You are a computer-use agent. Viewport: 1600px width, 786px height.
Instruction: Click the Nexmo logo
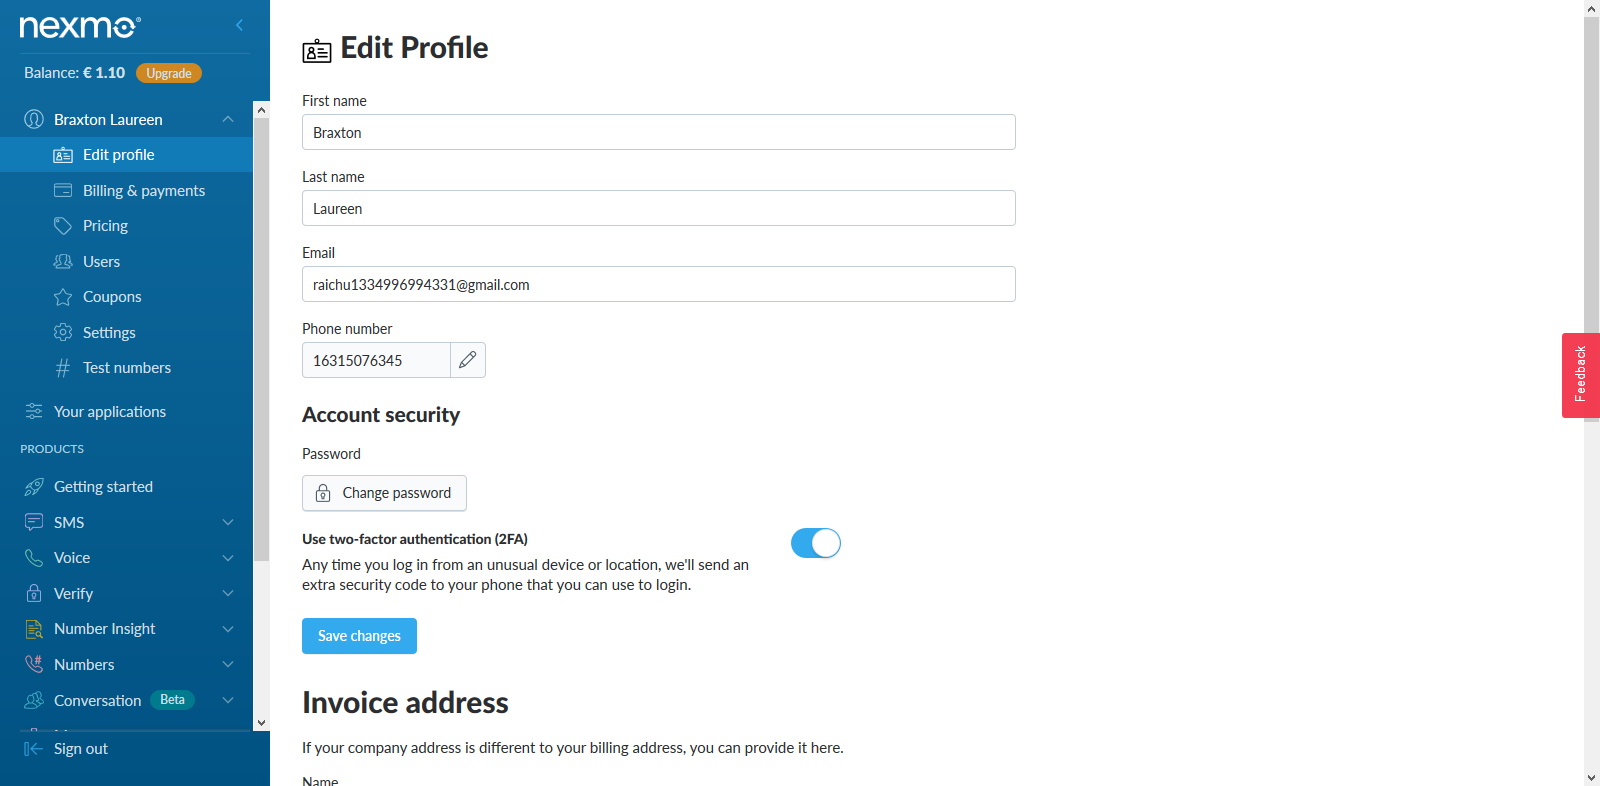click(x=80, y=26)
